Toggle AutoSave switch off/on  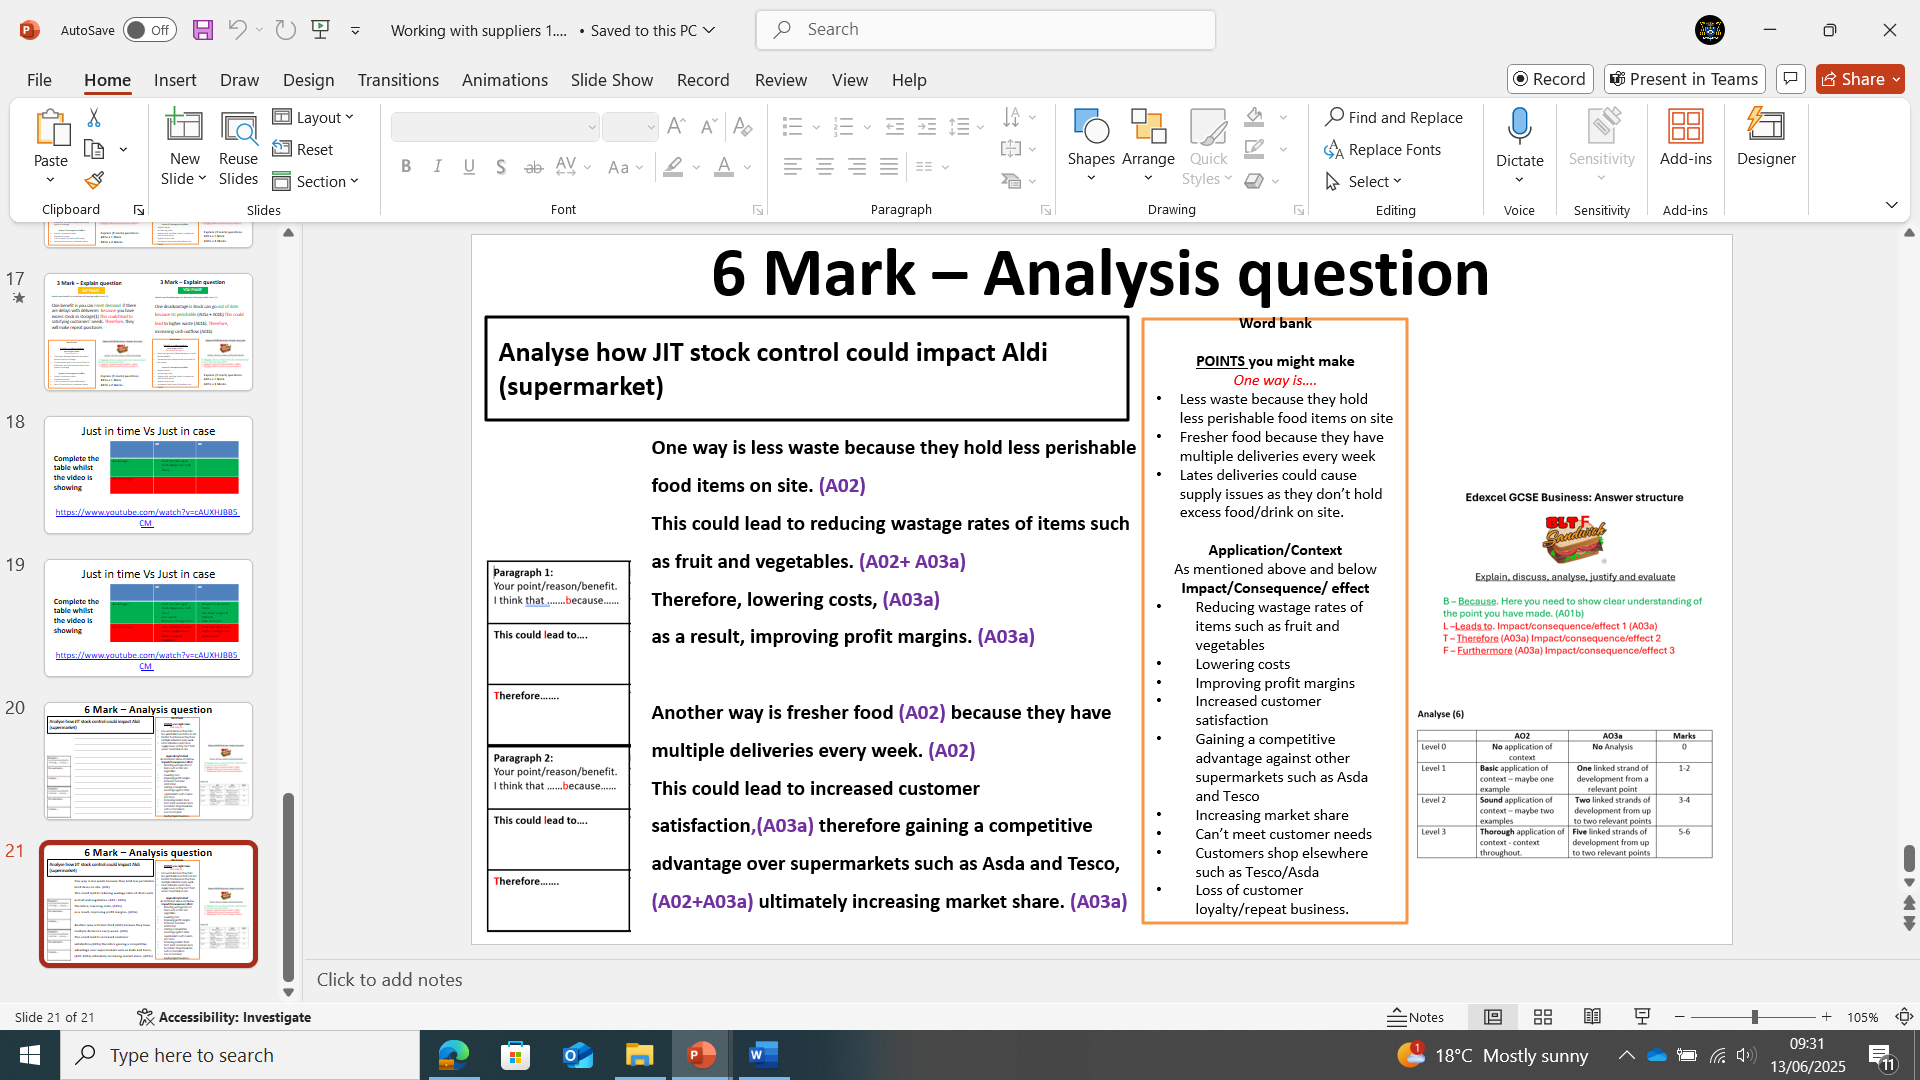click(150, 30)
